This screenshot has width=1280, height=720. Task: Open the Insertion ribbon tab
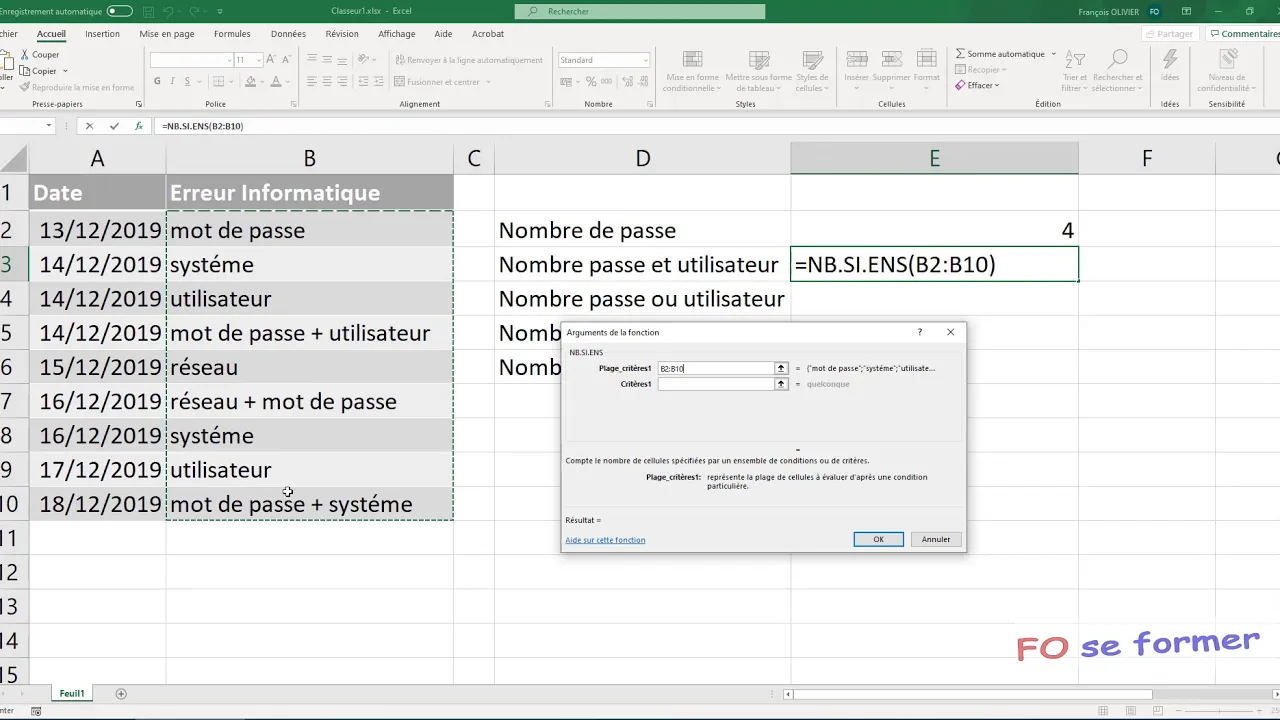(102, 34)
